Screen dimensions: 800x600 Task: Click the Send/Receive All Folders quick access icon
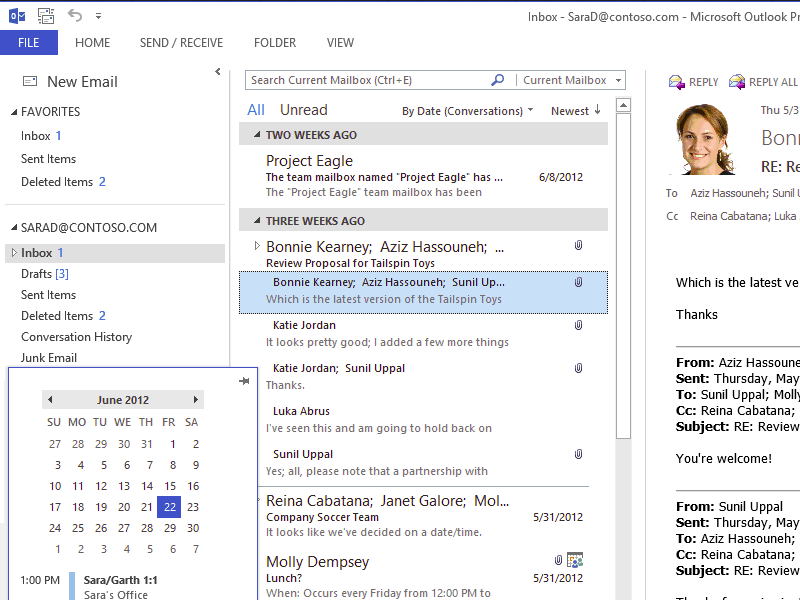click(x=46, y=16)
